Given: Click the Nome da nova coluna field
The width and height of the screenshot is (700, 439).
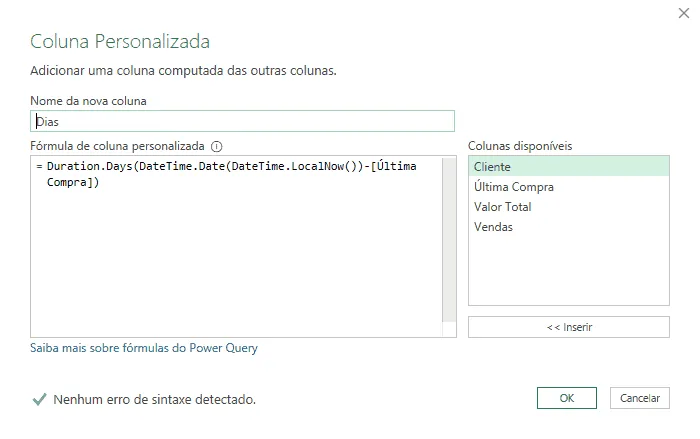Looking at the screenshot, I should (242, 121).
